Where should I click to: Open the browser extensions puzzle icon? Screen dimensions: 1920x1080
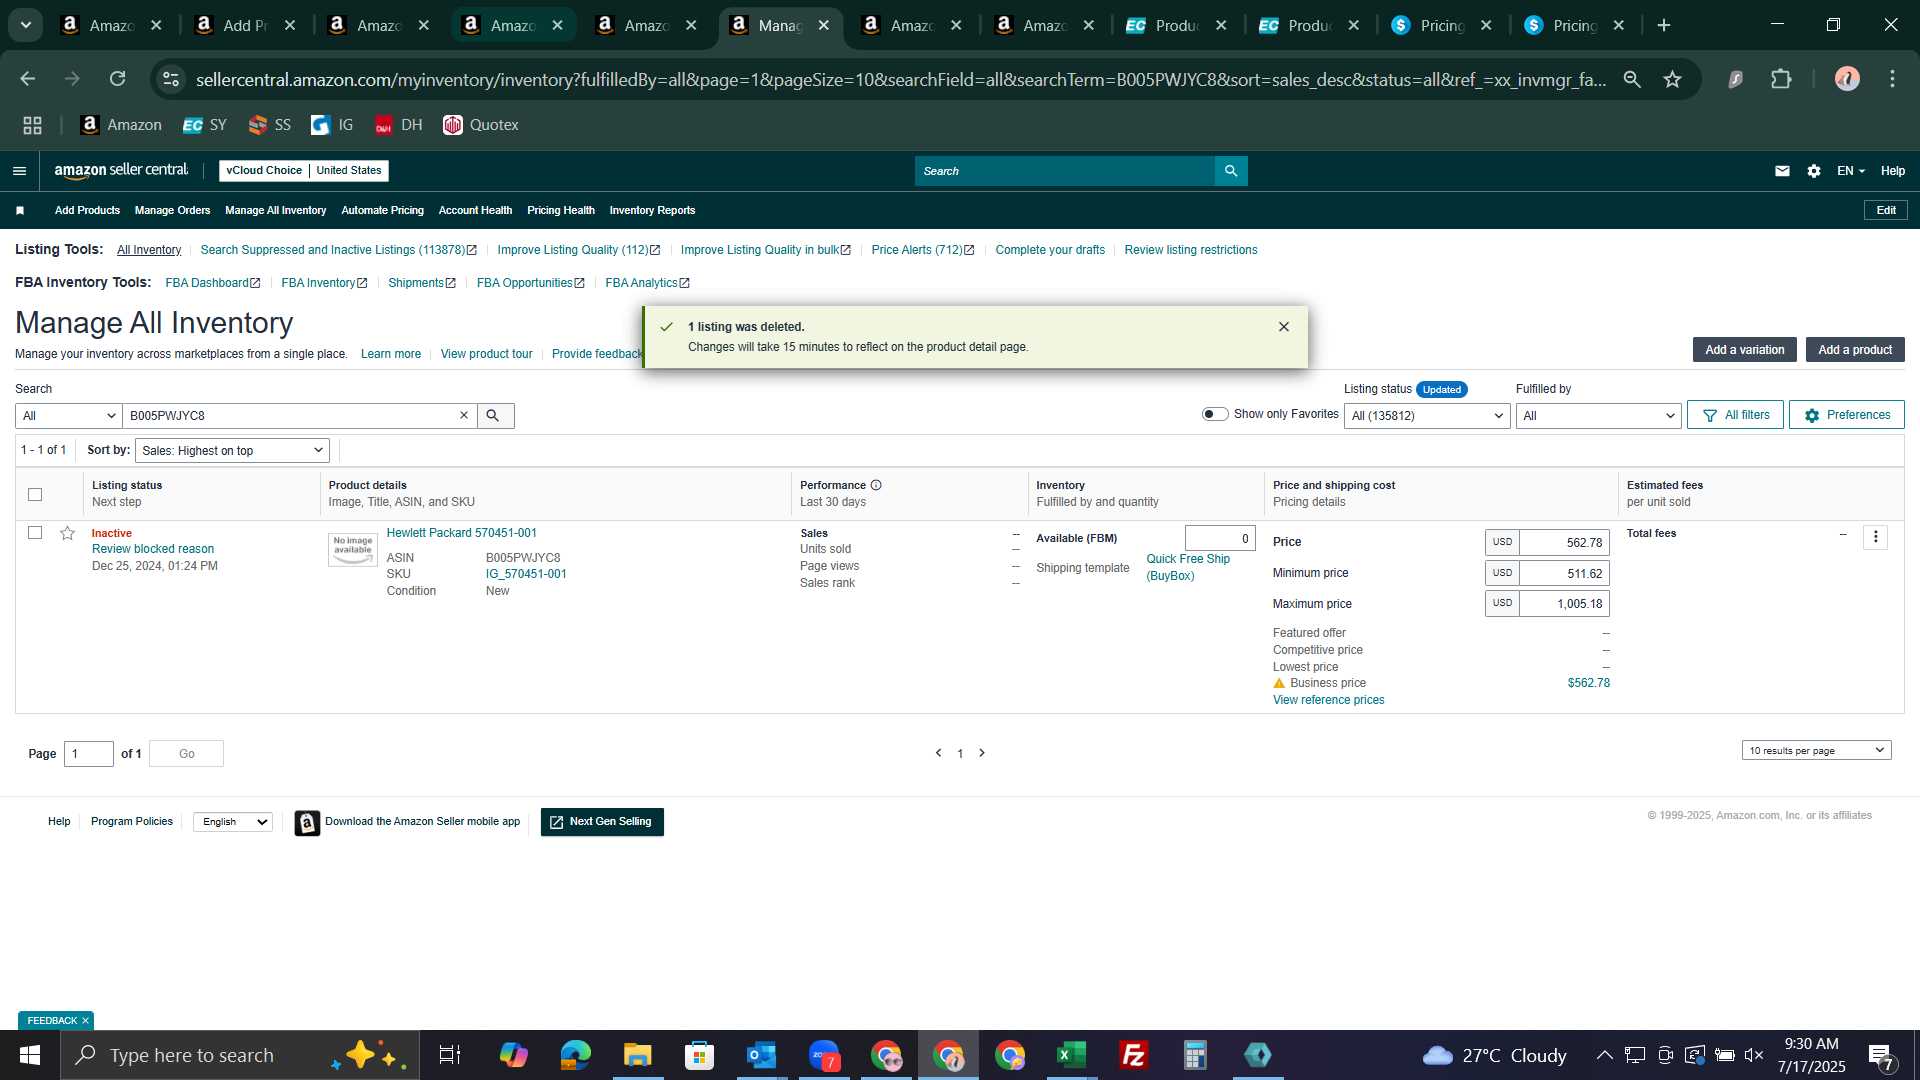tap(1781, 79)
